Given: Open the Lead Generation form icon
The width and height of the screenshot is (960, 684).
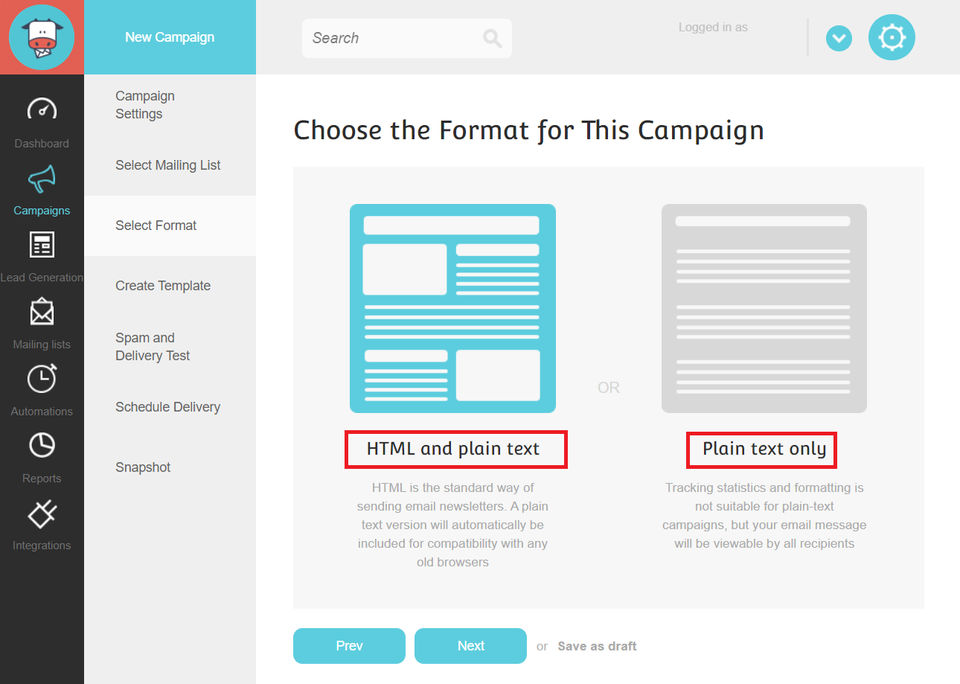Looking at the screenshot, I should [42, 245].
